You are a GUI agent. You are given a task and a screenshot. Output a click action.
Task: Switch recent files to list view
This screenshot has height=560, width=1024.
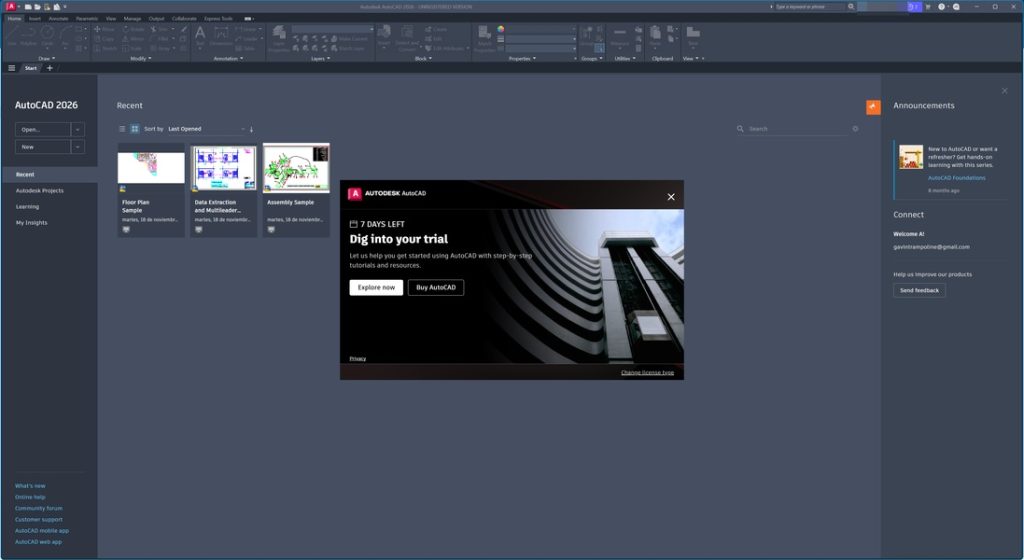point(122,129)
